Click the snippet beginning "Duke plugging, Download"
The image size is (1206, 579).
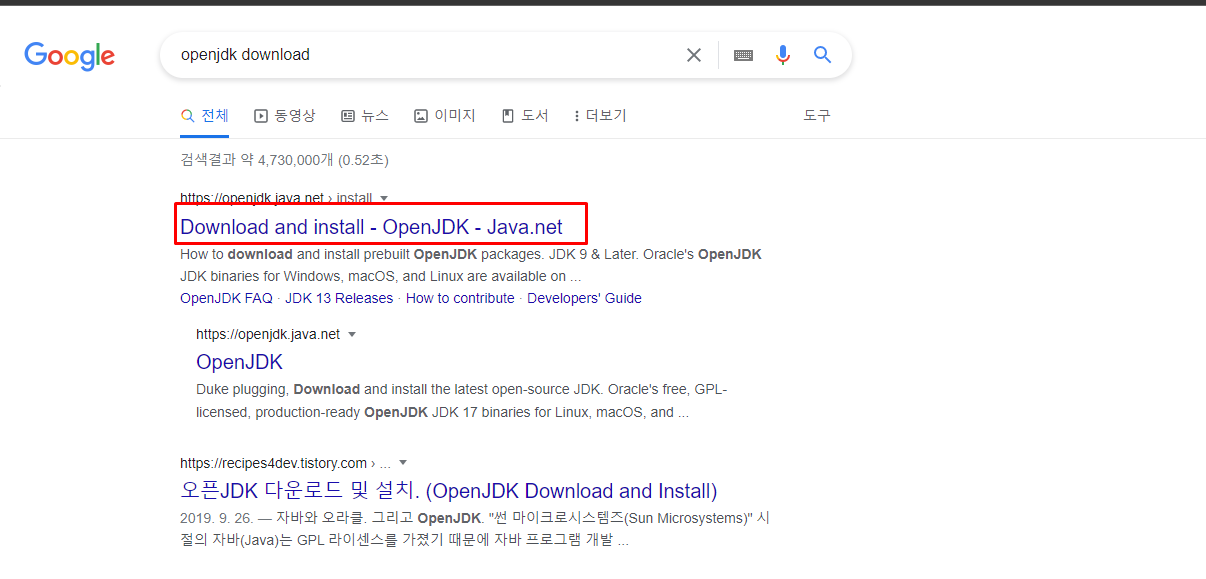(462, 400)
